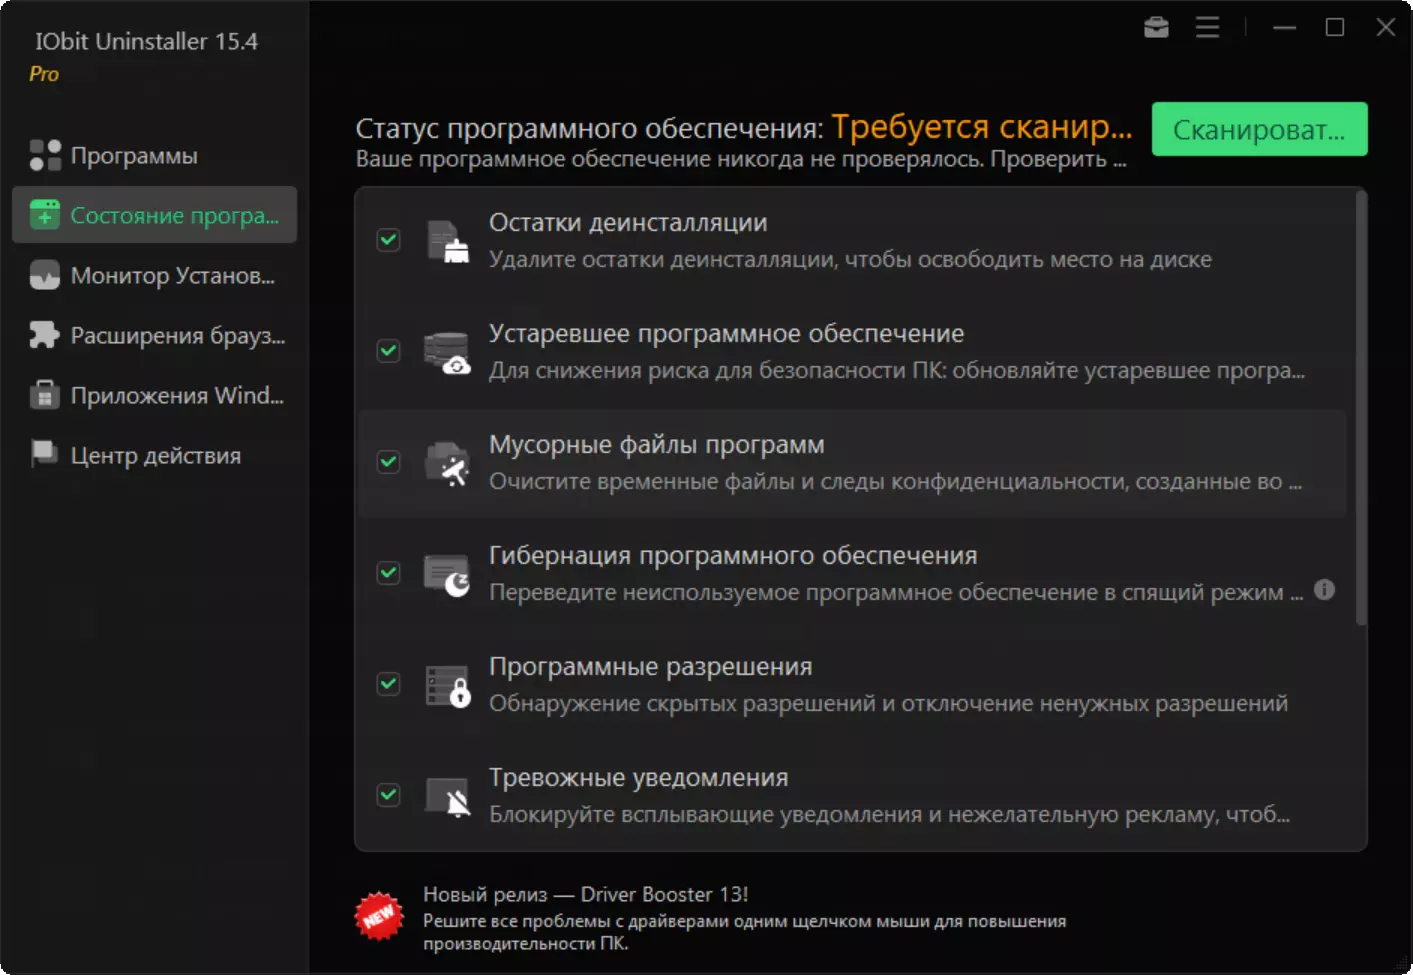Open the toolbox briefcase icon
The image size is (1413, 975).
(1156, 27)
